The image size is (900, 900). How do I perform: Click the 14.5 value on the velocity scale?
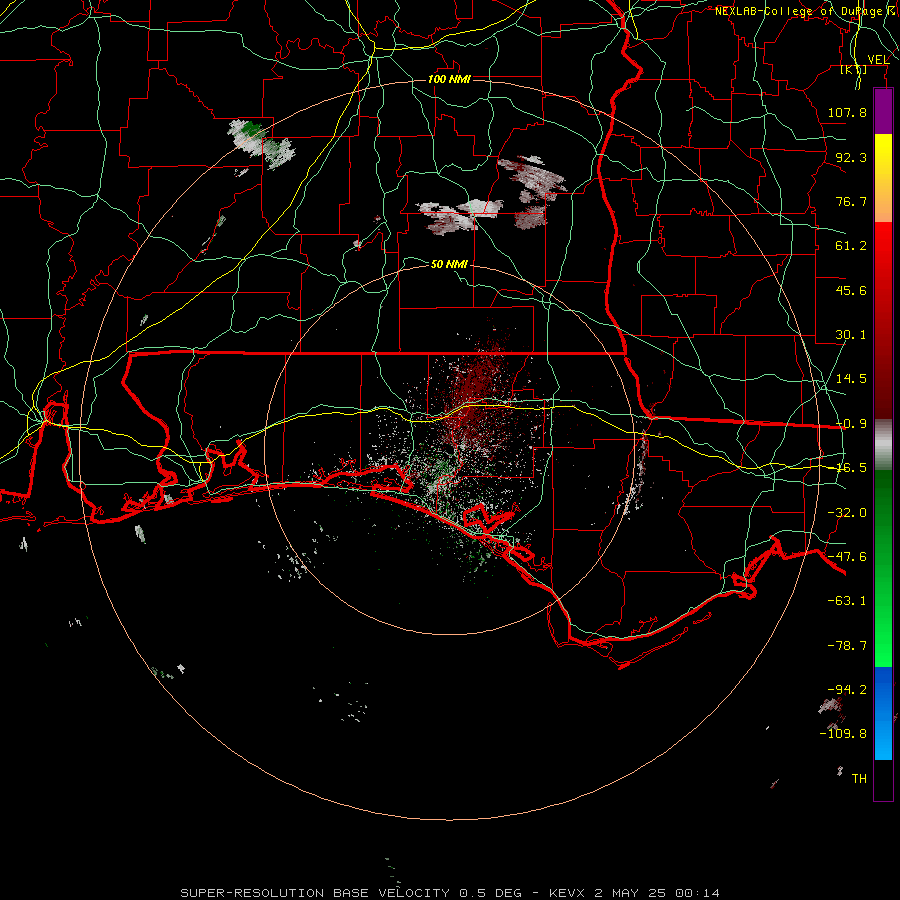tap(851, 379)
